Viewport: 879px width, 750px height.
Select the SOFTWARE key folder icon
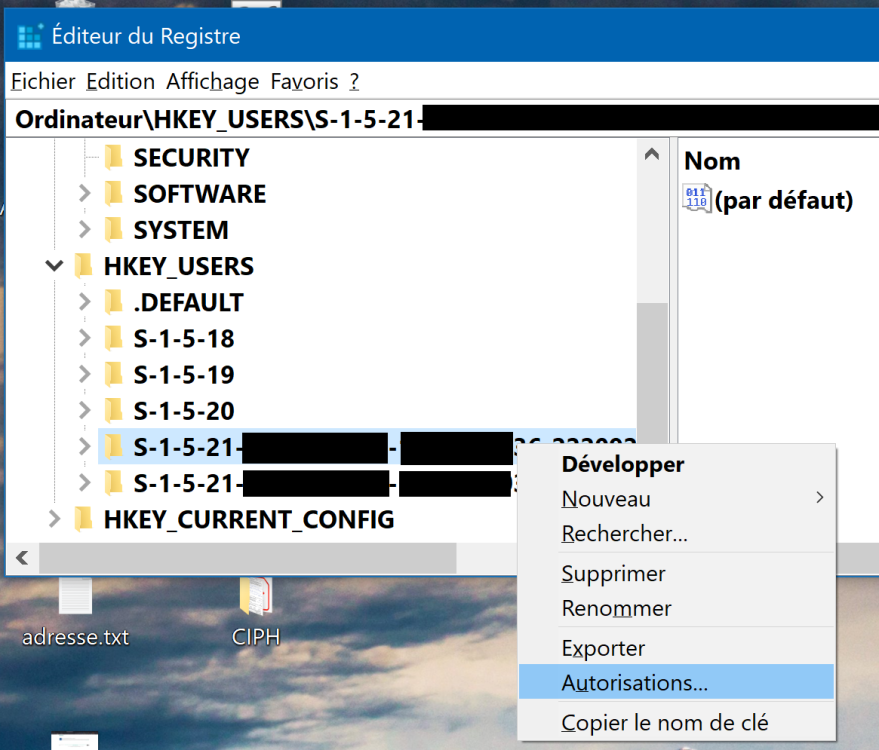[x=114, y=193]
